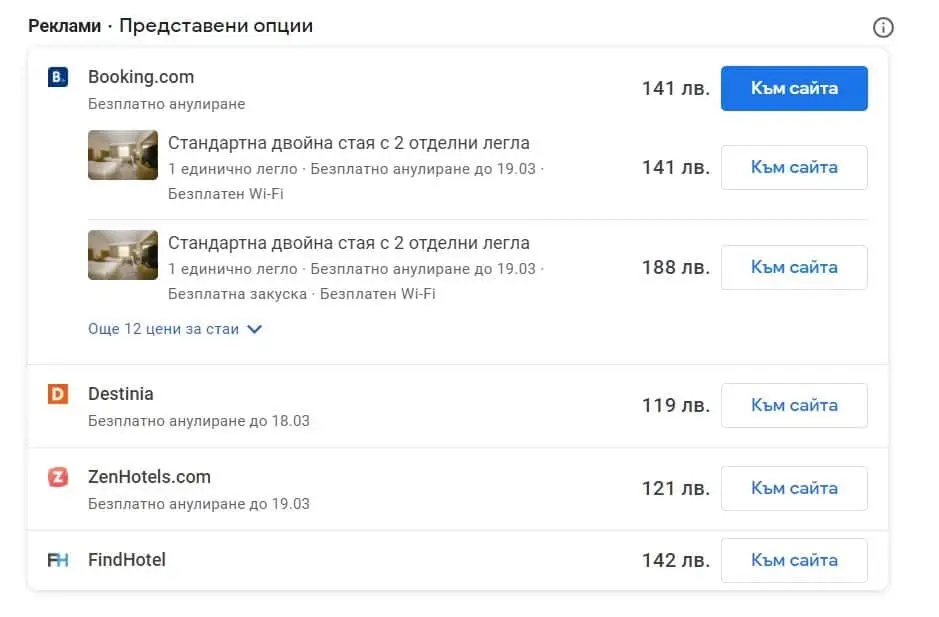Open the 188 лв. room photo thumbnail

(x=123, y=255)
